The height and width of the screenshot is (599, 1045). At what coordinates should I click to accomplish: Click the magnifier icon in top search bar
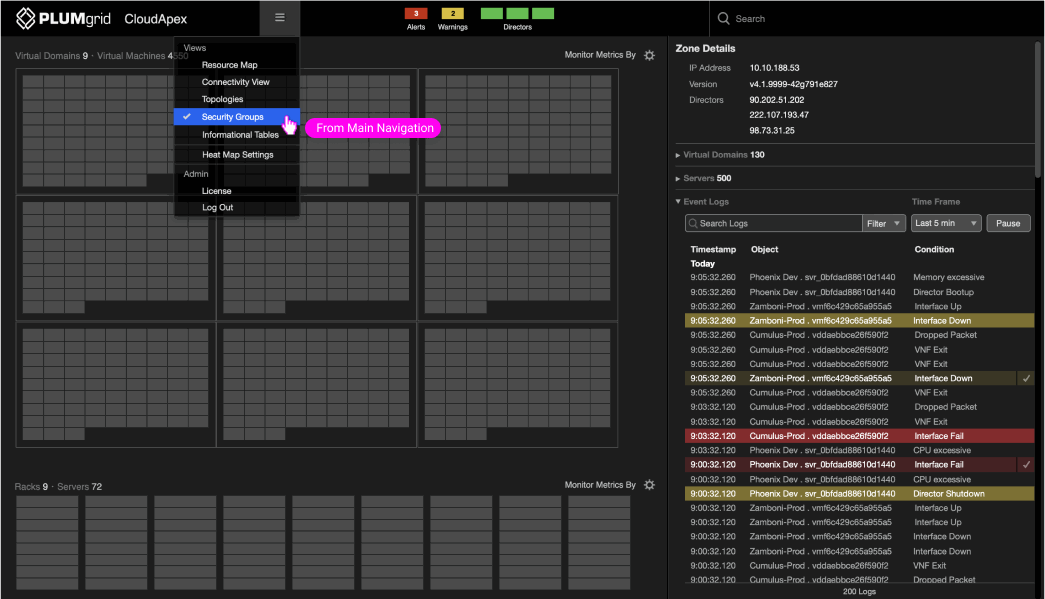coord(724,18)
